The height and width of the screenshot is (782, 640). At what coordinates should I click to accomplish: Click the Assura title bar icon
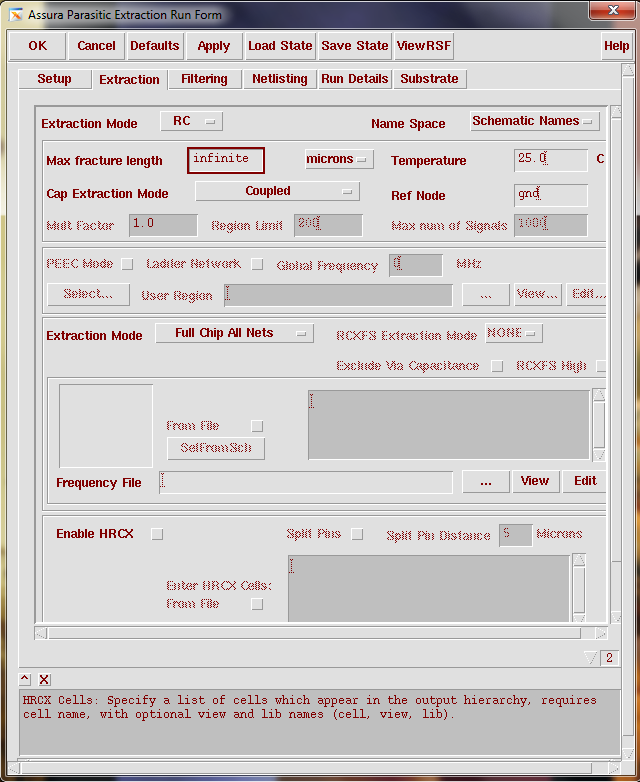pos(16,15)
